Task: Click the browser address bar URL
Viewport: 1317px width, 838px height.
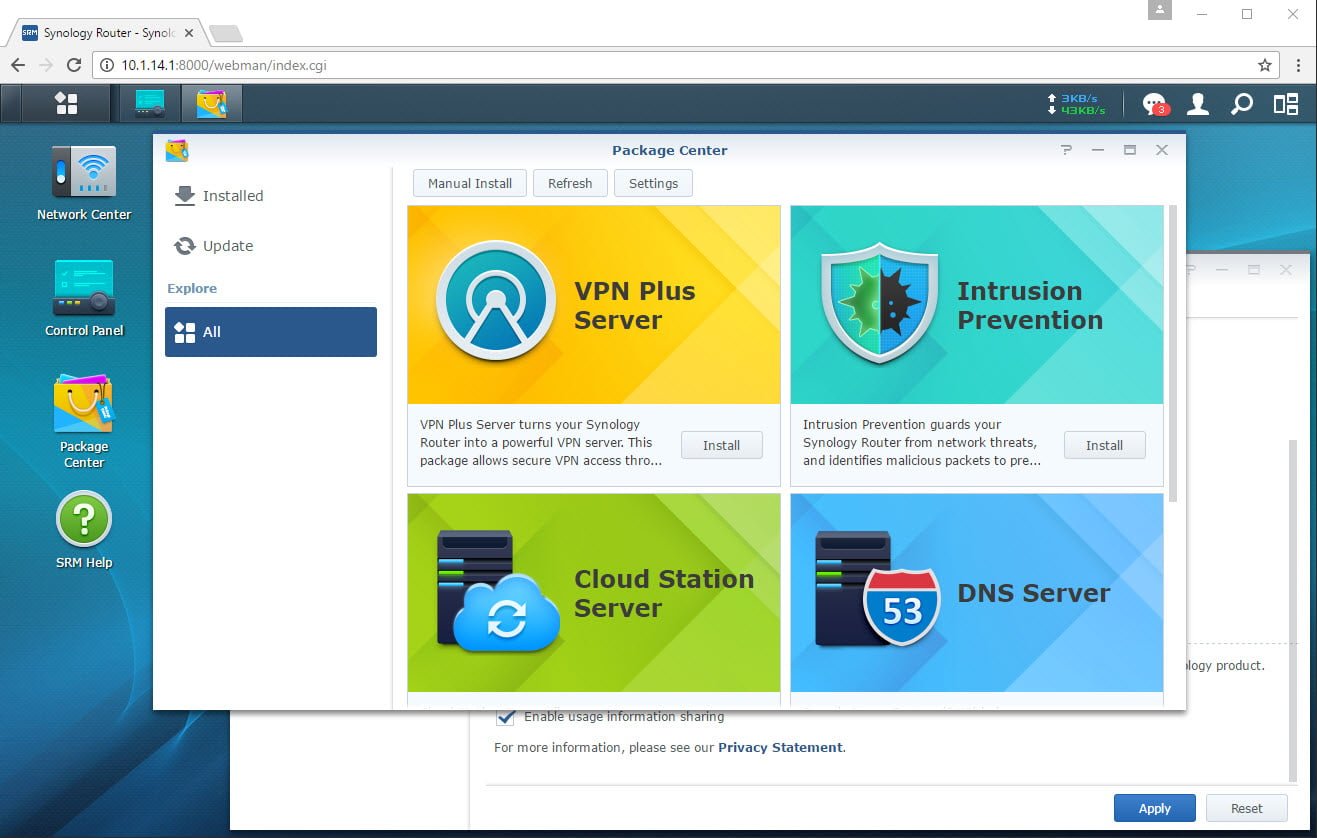Action: (224, 65)
